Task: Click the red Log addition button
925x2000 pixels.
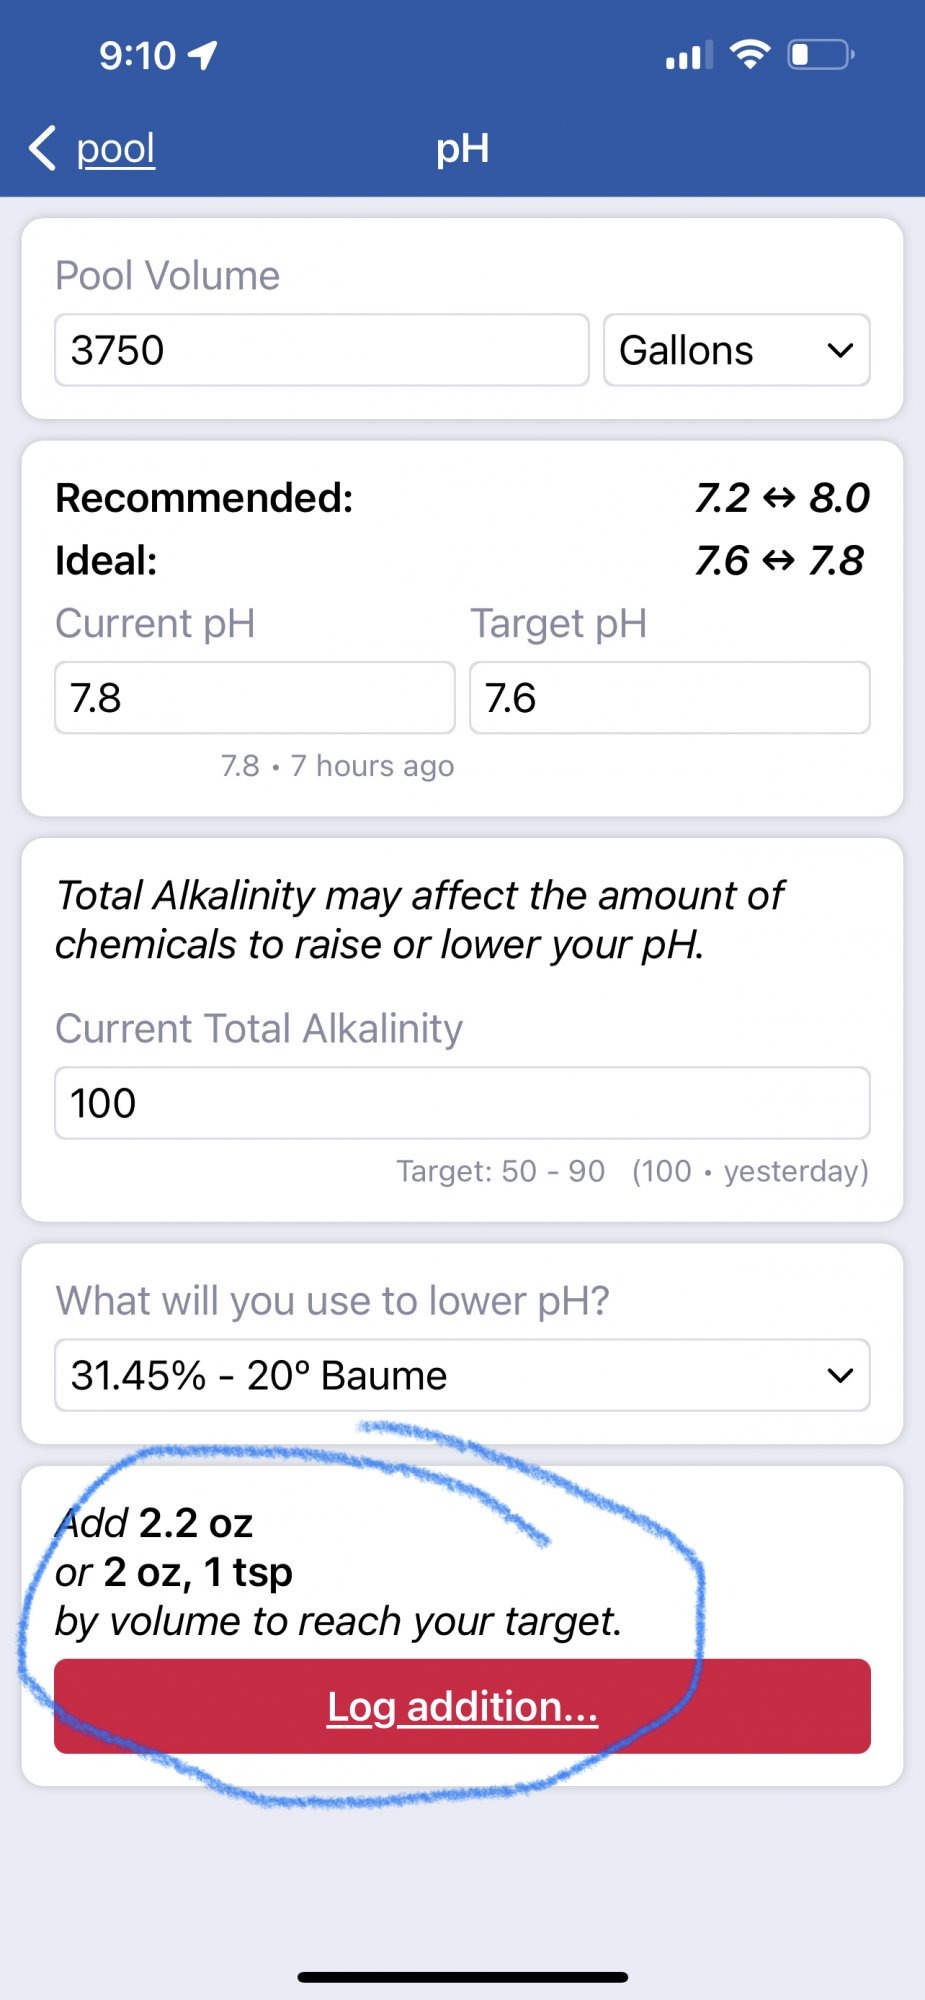Action: pyautogui.click(x=462, y=1706)
